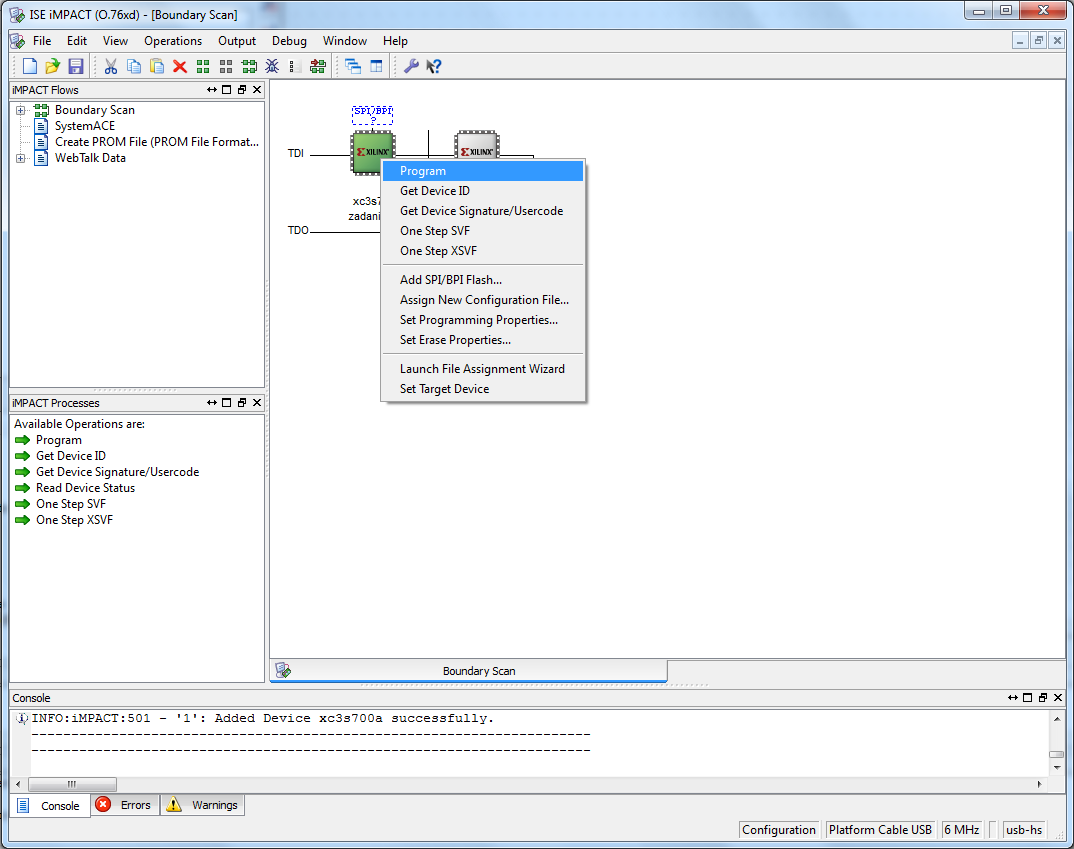1074x849 pixels.
Task: Close the iMPACT Flows panel
Action: (x=257, y=90)
